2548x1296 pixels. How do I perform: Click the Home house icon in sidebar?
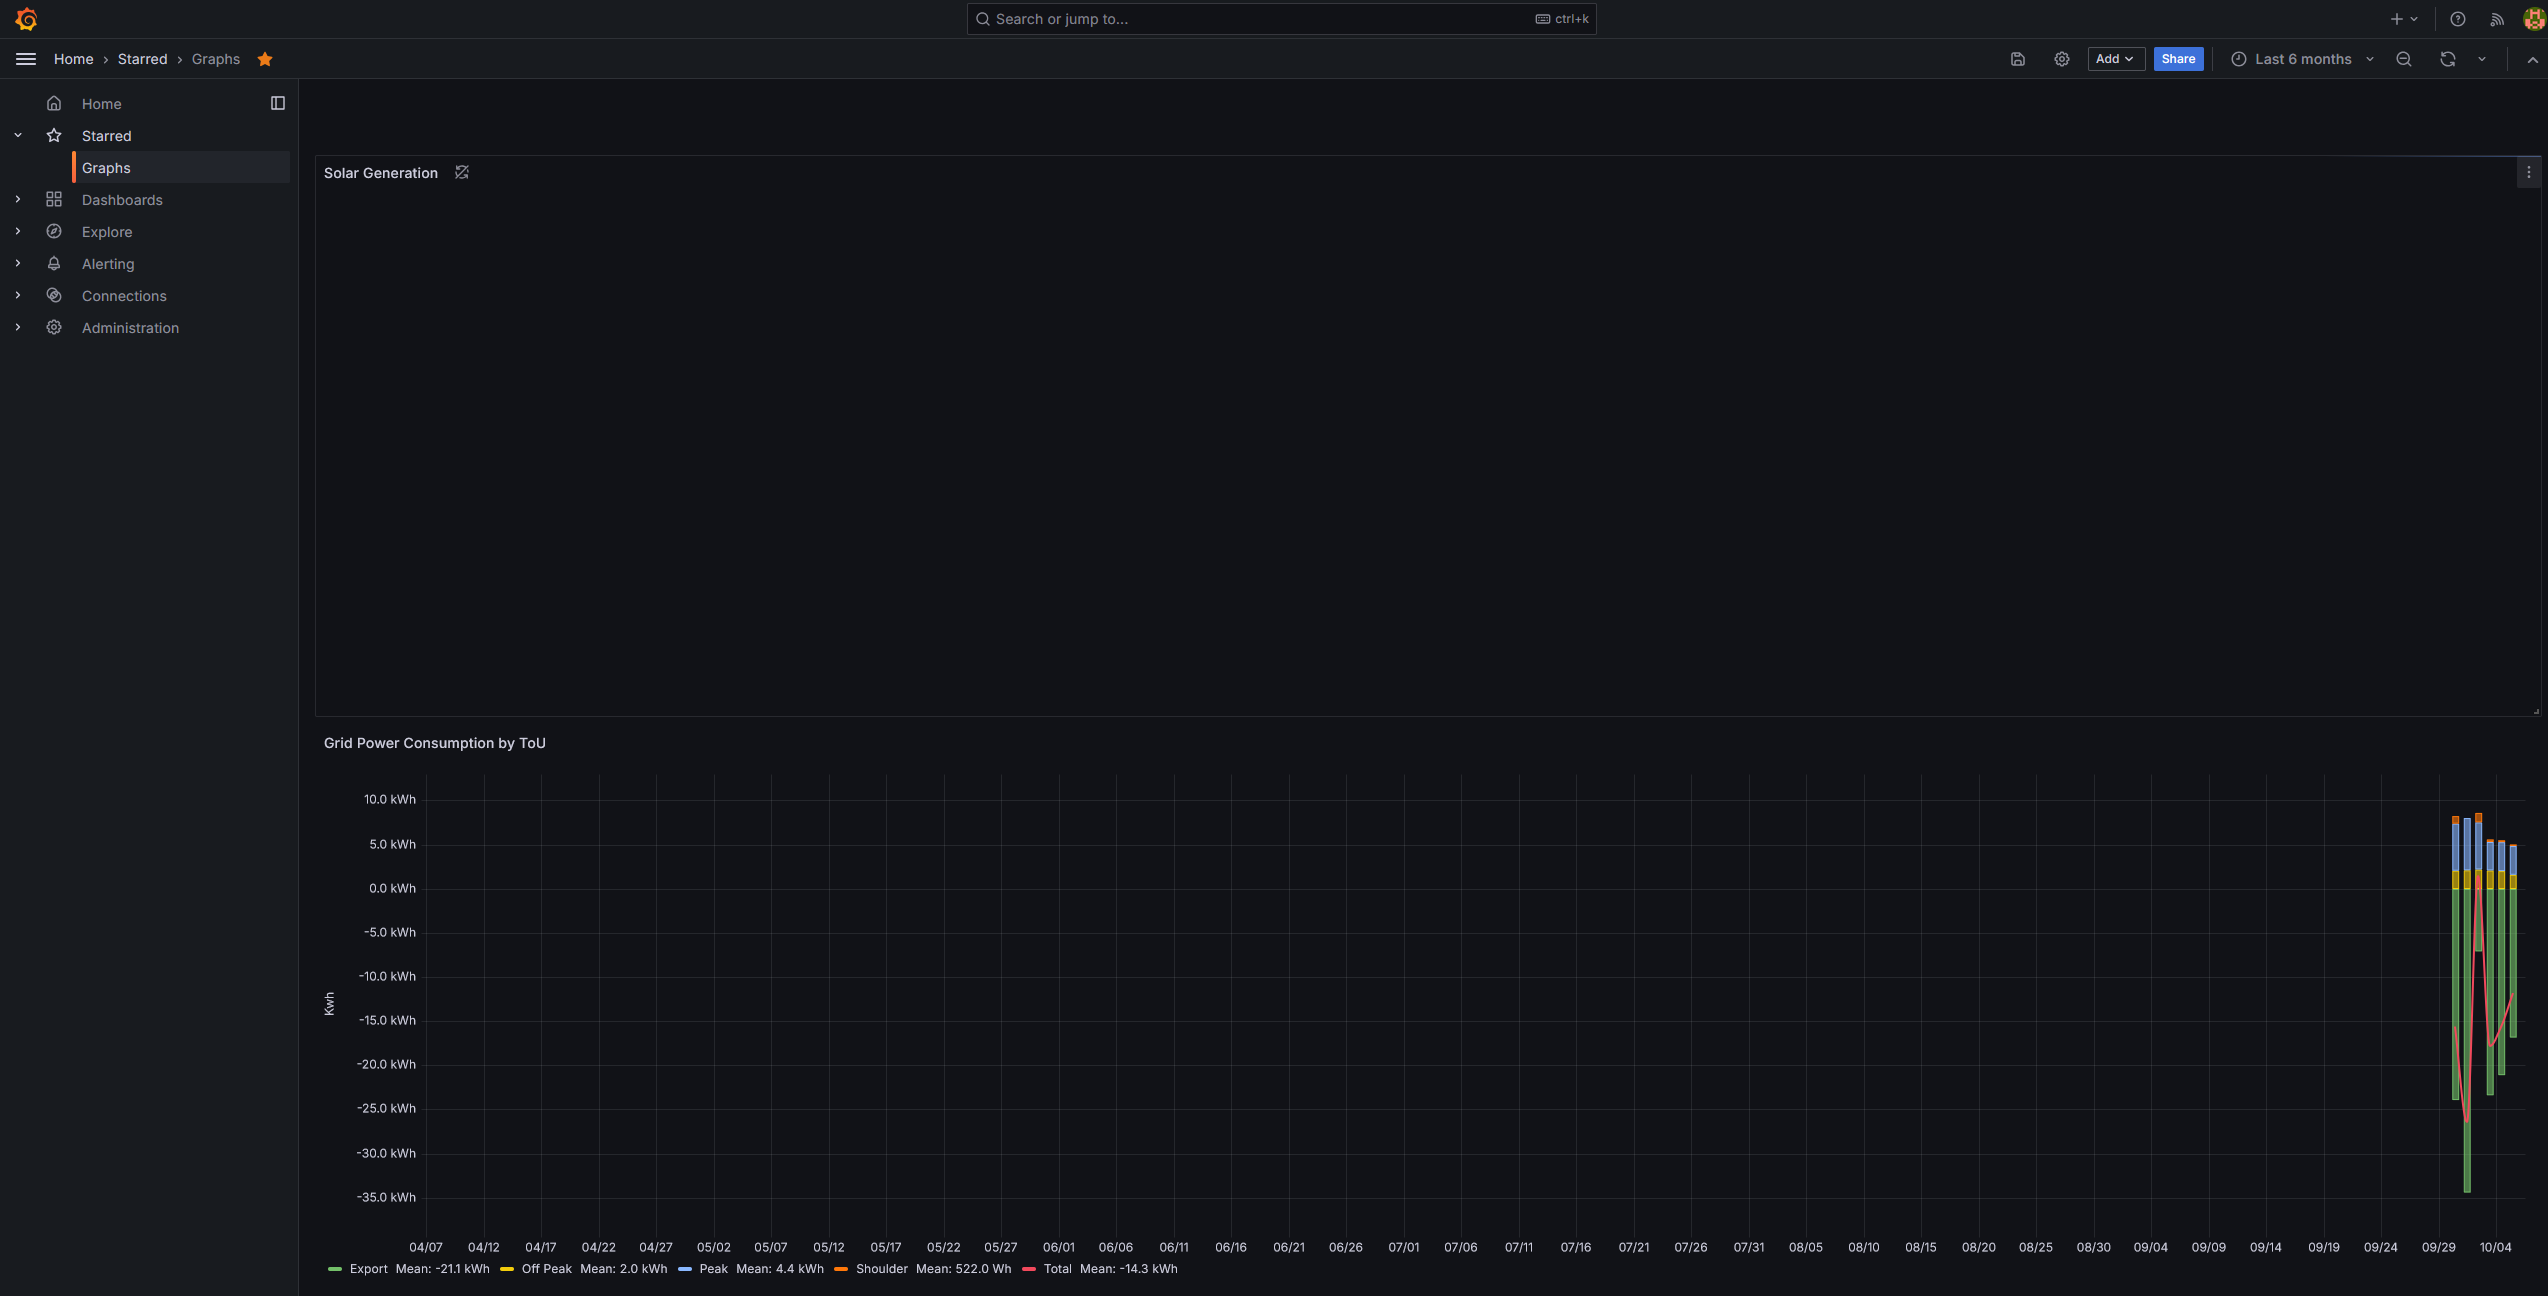(54, 103)
